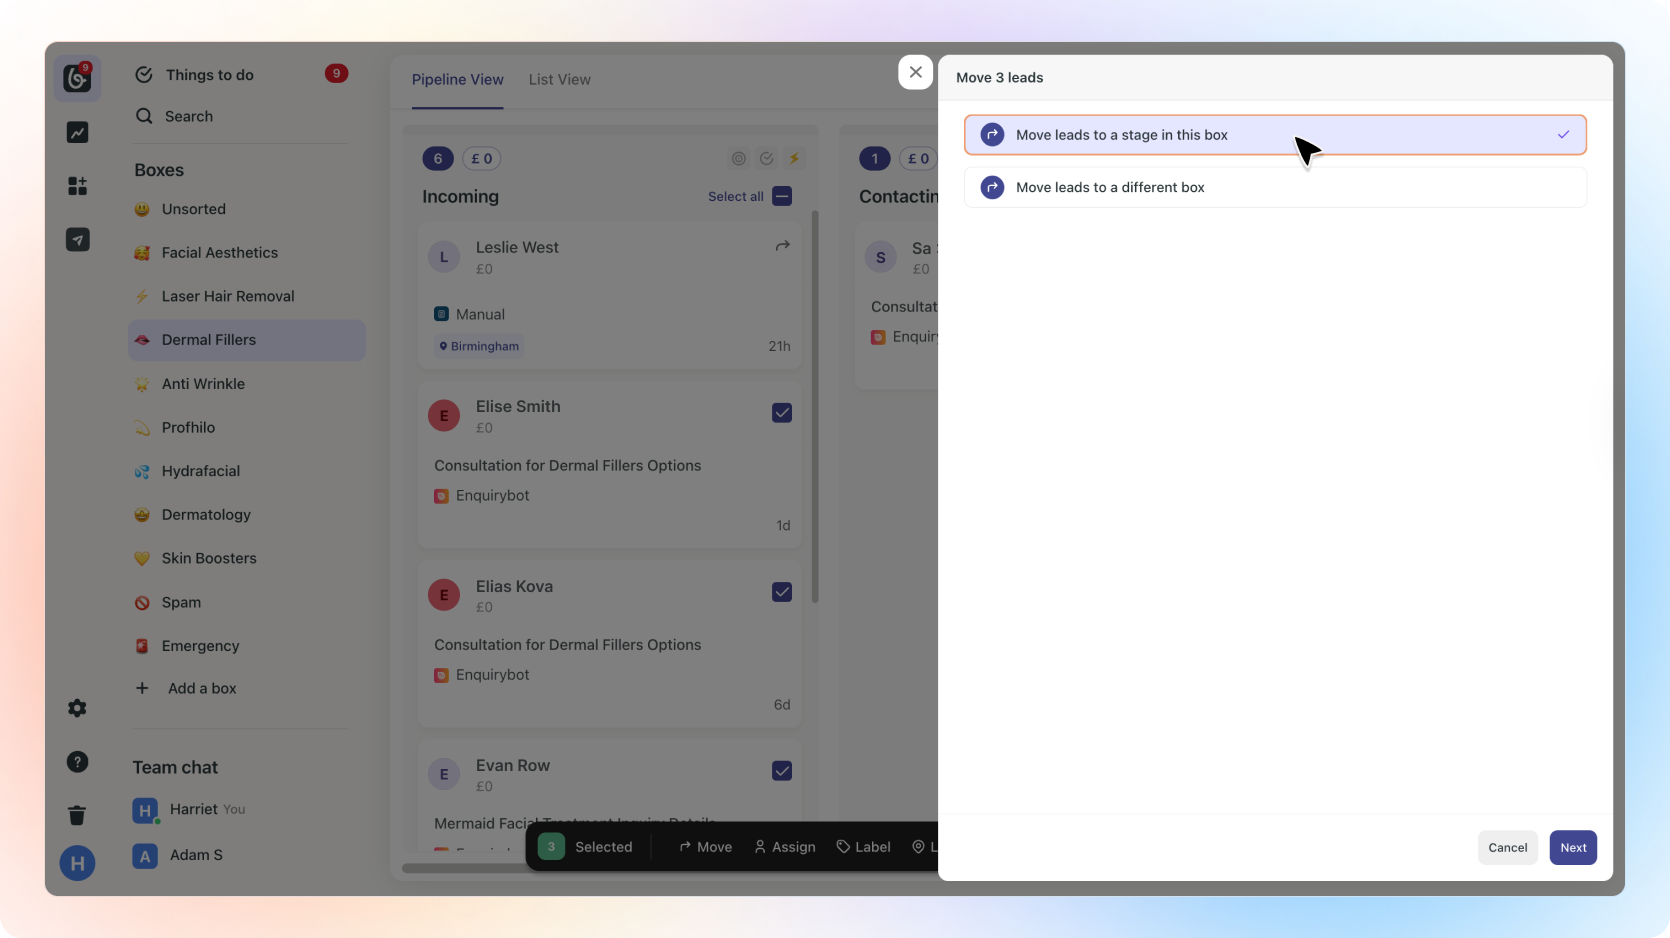Click the Incoming lead count badge 6
1670x938 pixels.
coord(438,158)
